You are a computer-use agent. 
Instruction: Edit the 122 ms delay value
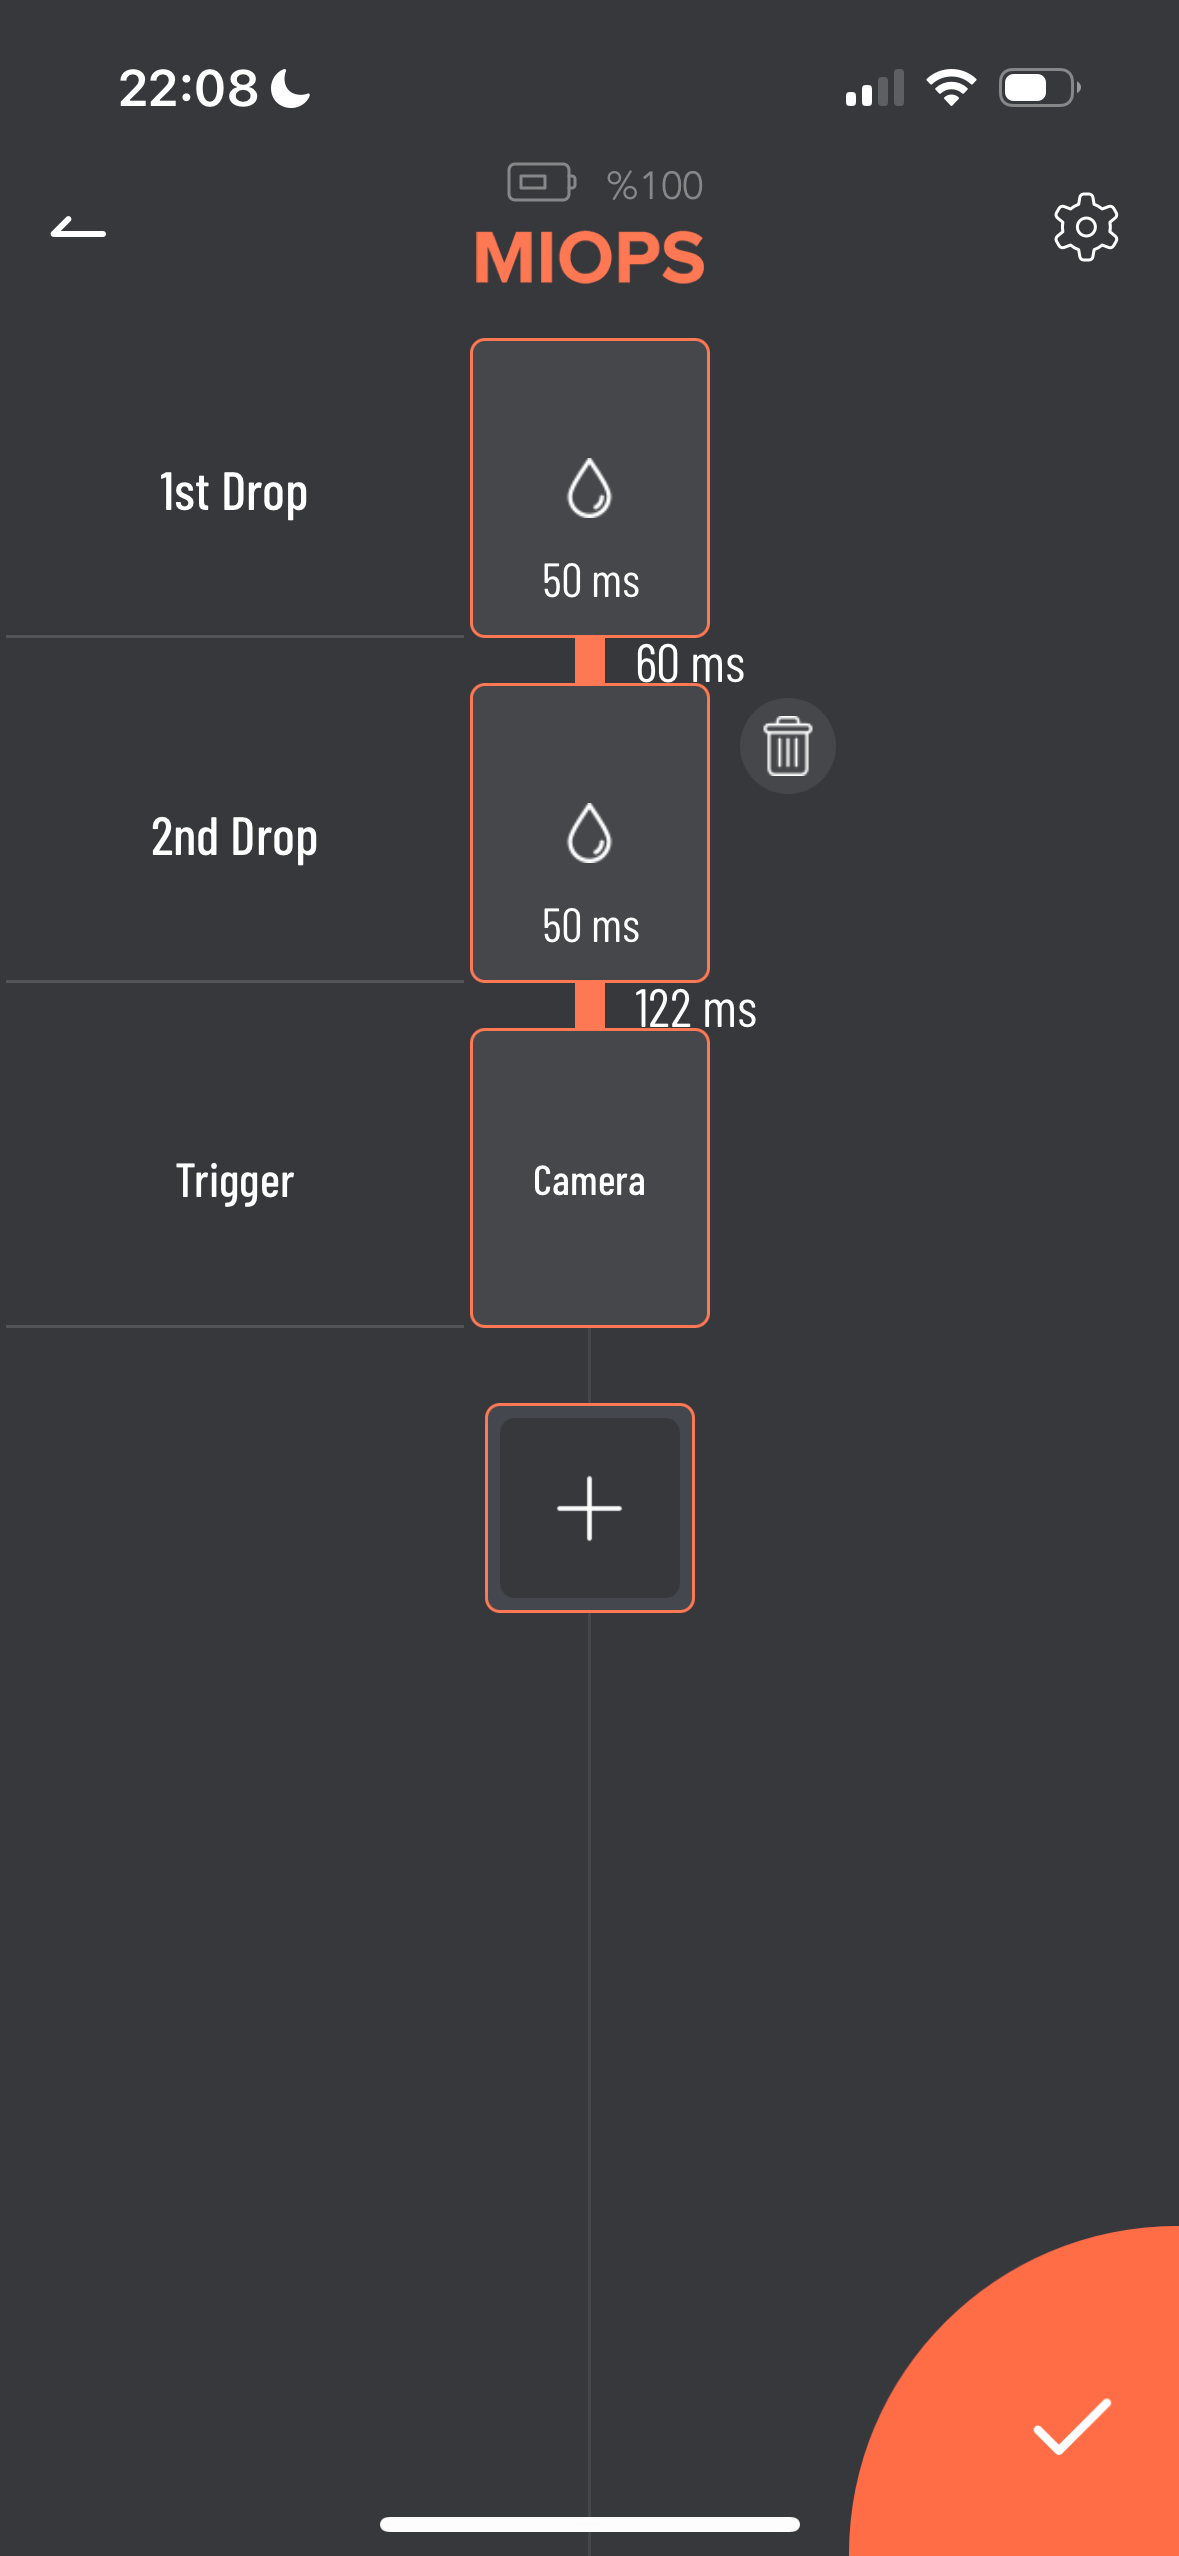point(696,1009)
